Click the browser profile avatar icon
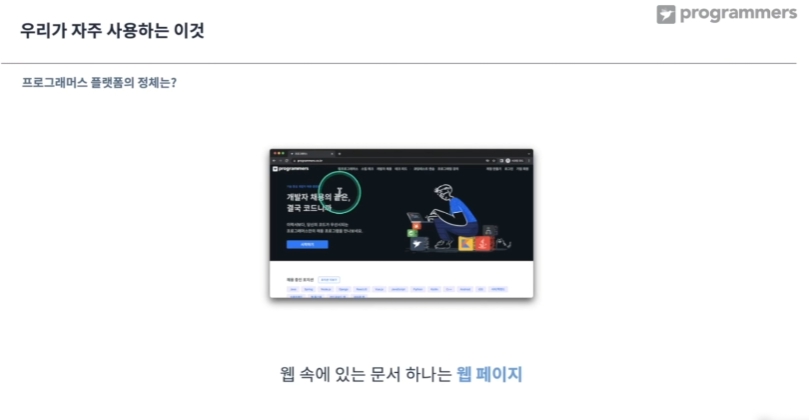This screenshot has height=420, width=809. pos(508,160)
